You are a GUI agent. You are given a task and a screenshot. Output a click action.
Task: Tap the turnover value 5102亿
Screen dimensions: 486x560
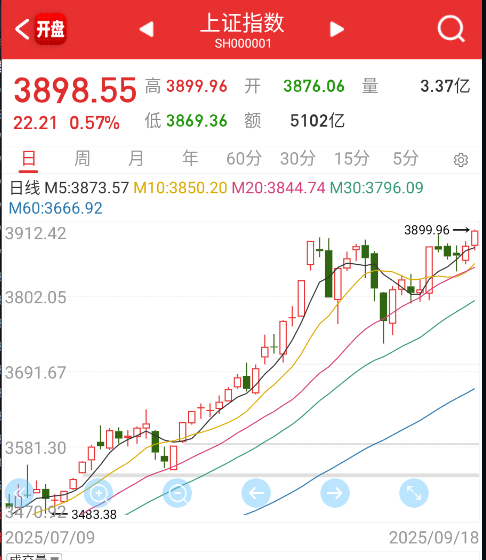(x=317, y=121)
